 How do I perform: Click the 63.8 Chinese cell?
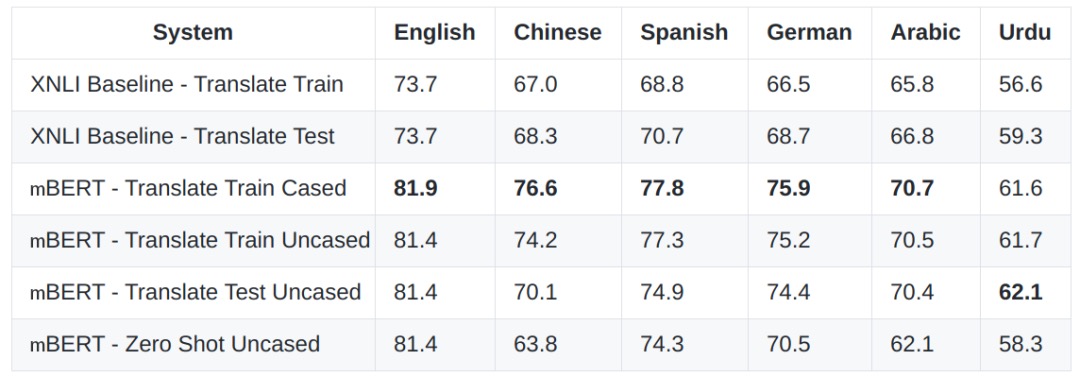(x=535, y=344)
